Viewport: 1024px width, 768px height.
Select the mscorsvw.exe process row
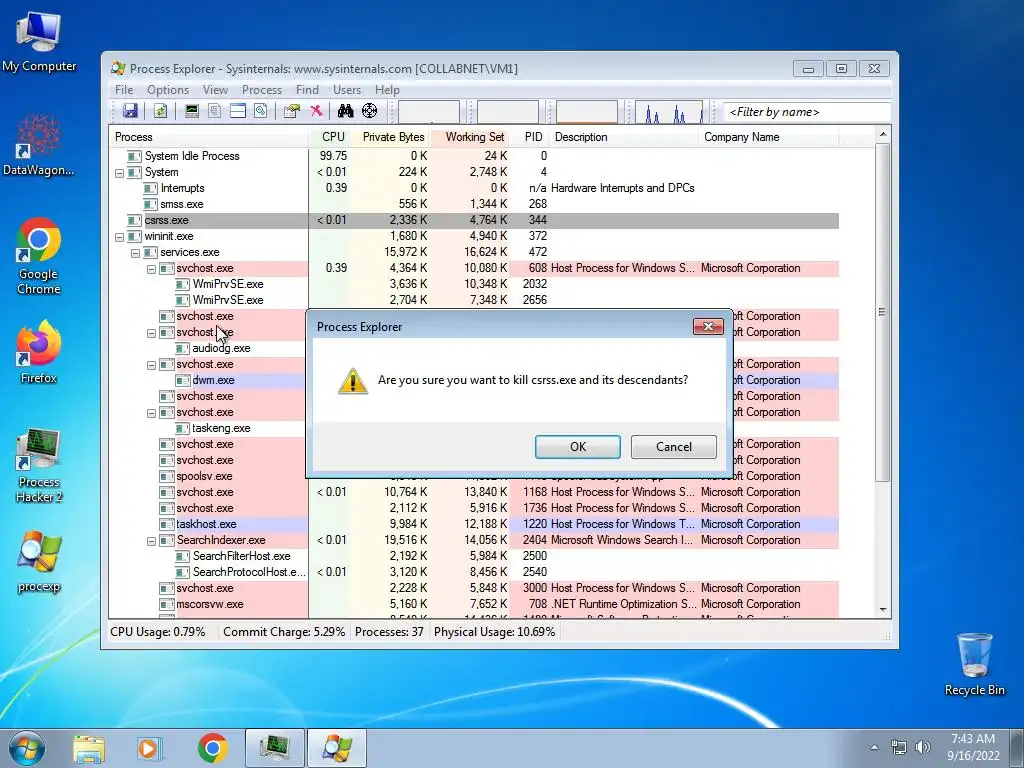pyautogui.click(x=474, y=604)
